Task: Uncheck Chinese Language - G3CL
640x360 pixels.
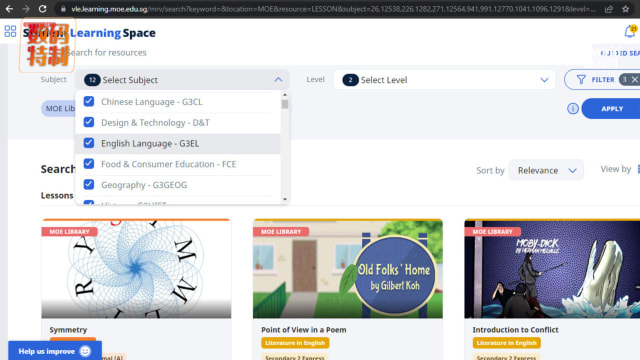Action: pos(89,101)
